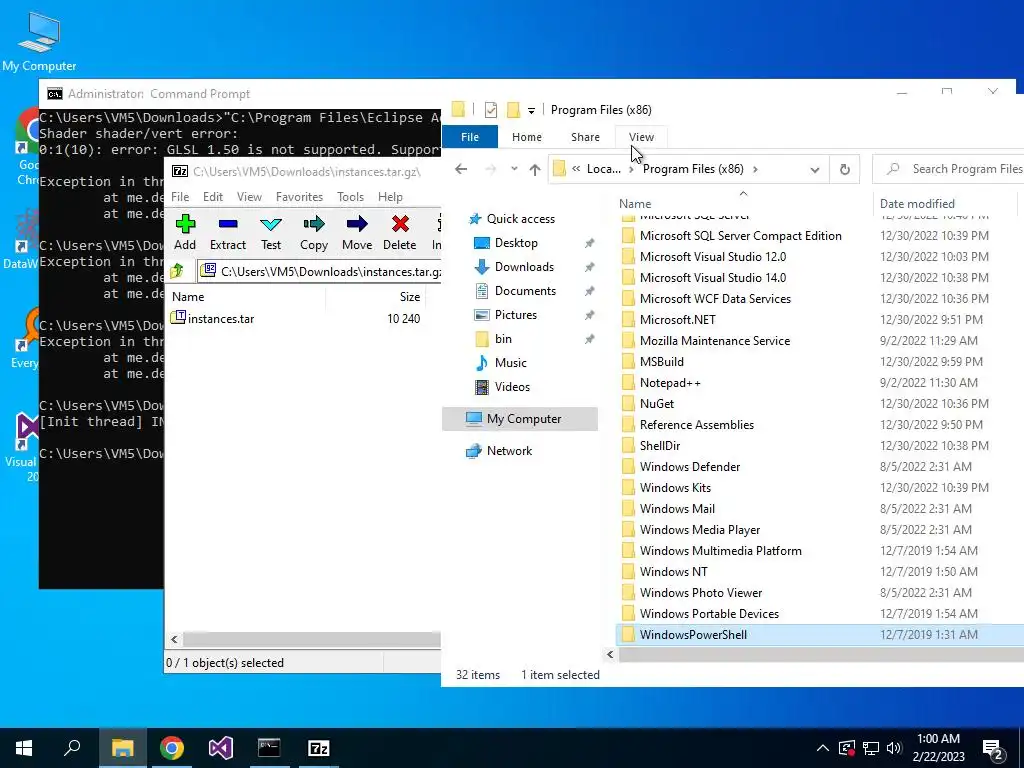Click File Explorer on the taskbar
Screen dimensions: 1024x768
(122, 748)
